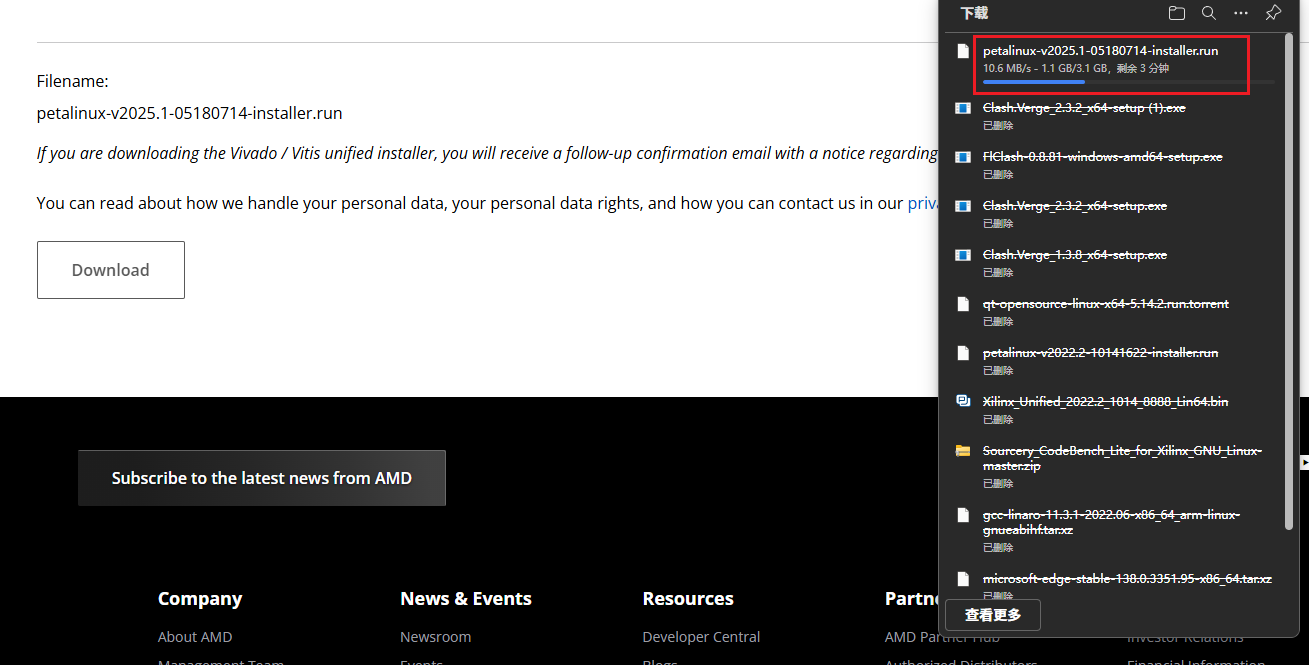The height and width of the screenshot is (665, 1309).
Task: Open more options in downloads panel
Action: click(x=1241, y=13)
